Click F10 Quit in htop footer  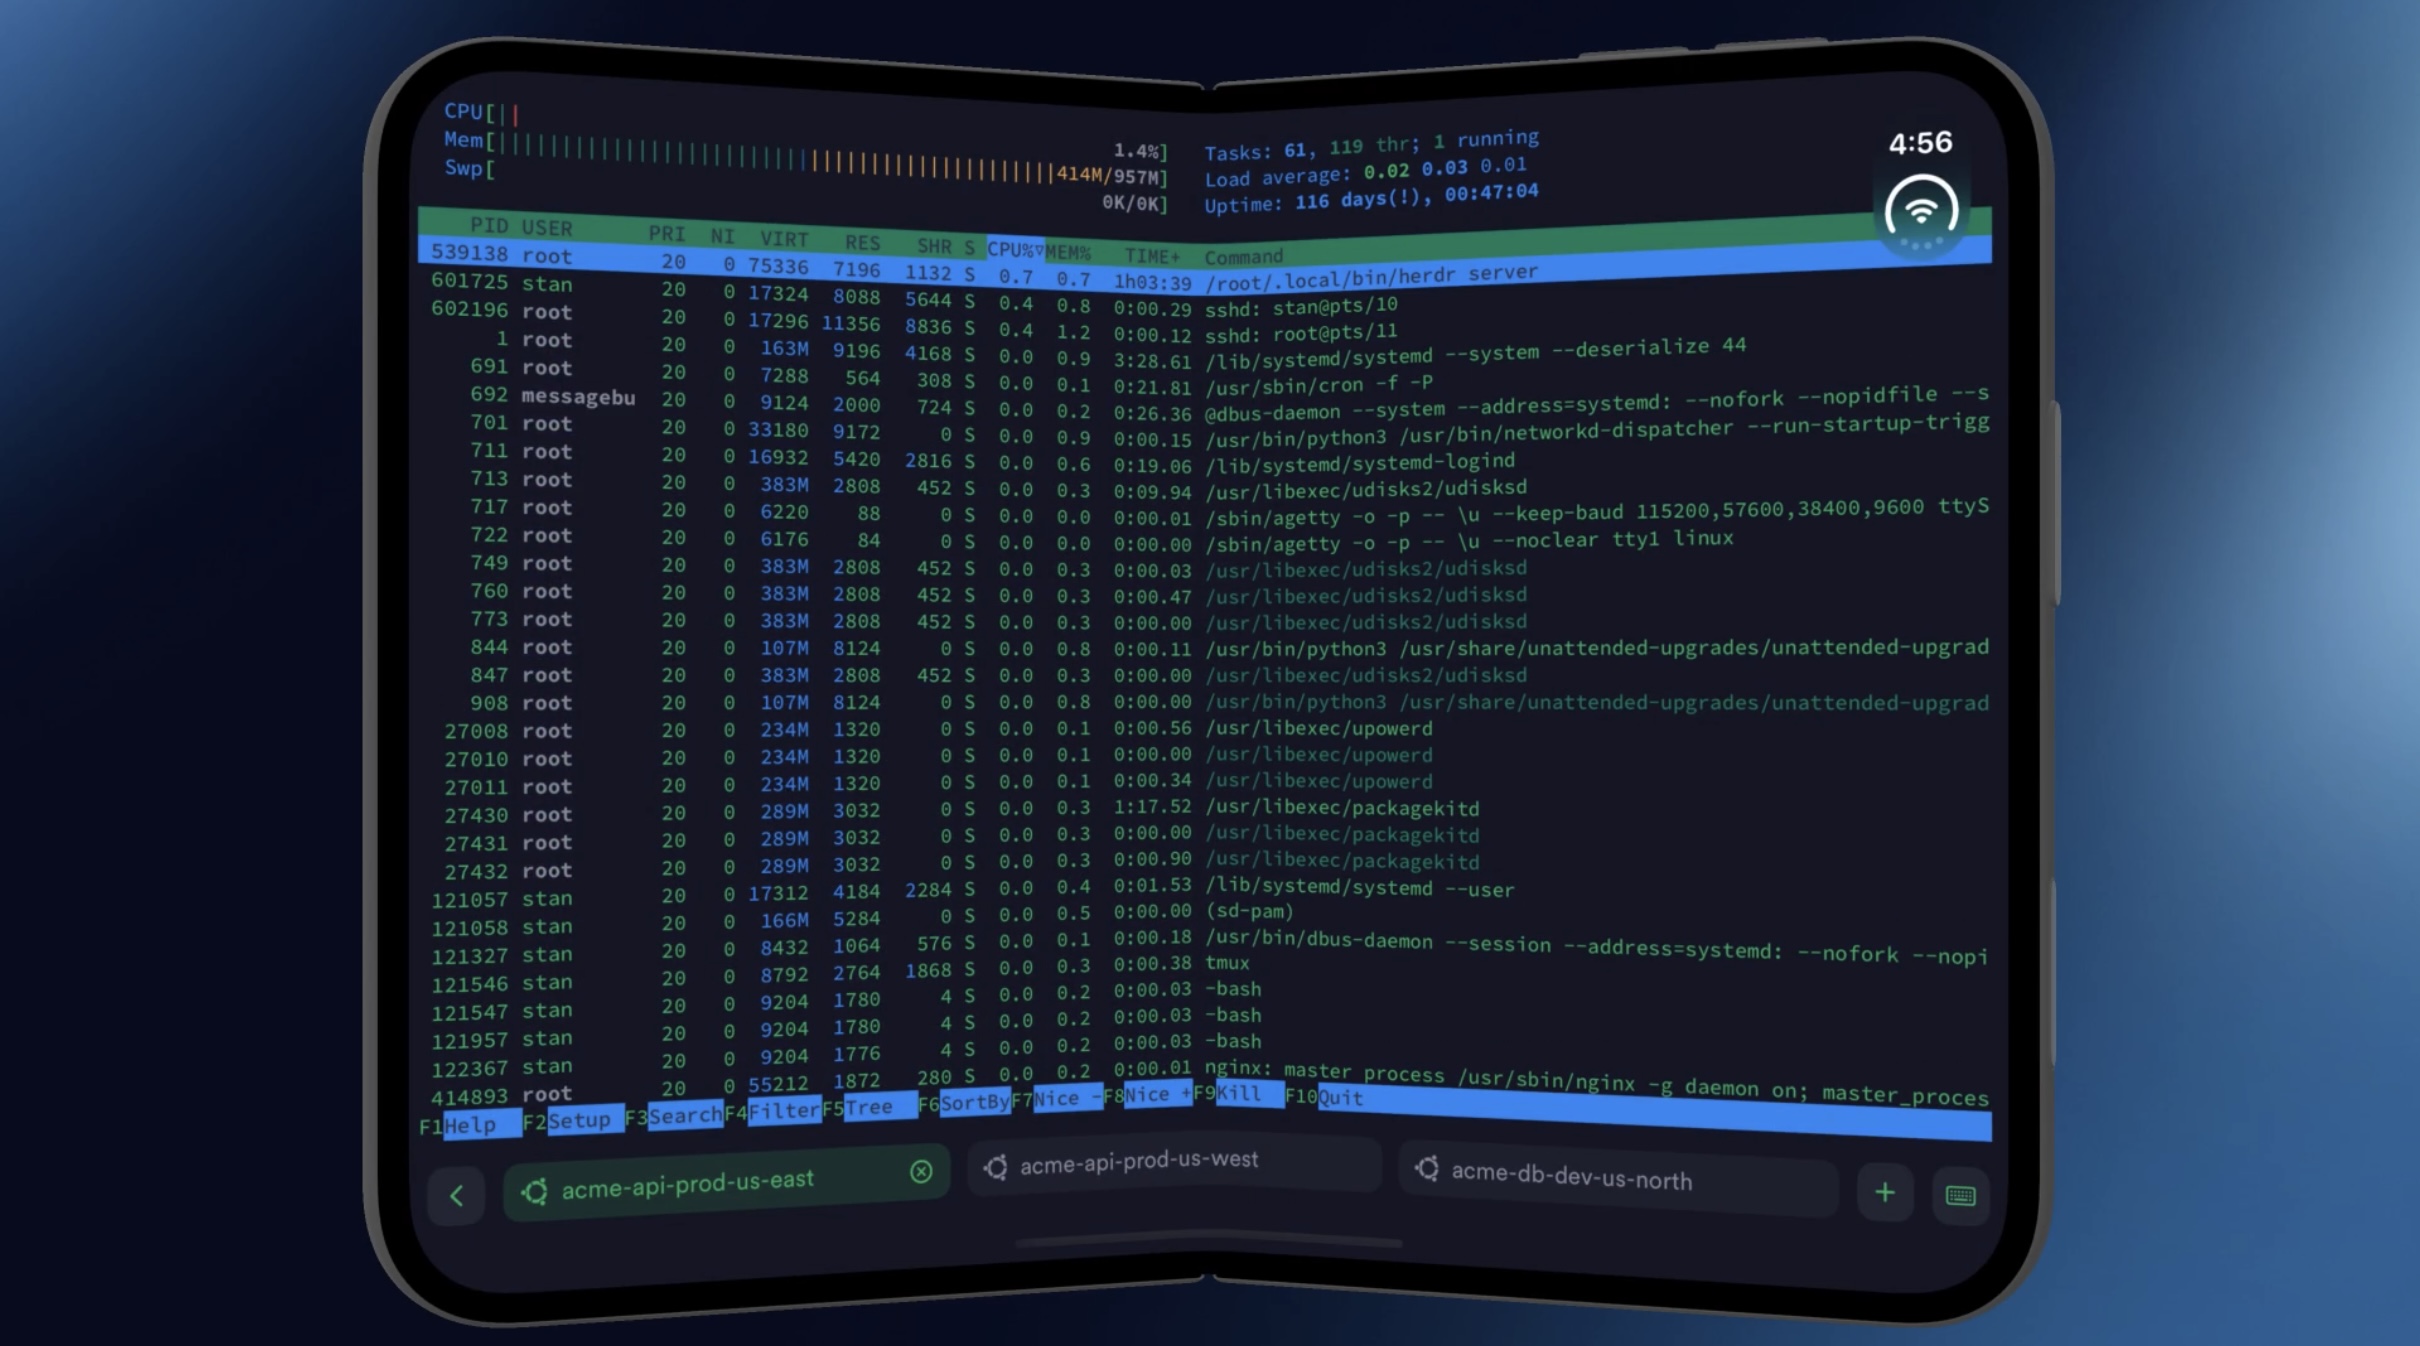pos(1324,1097)
